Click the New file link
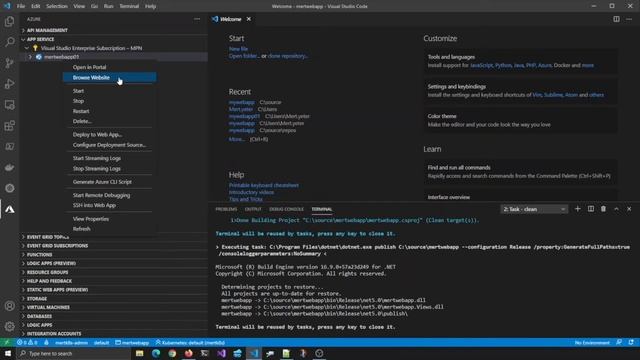This screenshot has height=360, width=640. click(x=238, y=49)
